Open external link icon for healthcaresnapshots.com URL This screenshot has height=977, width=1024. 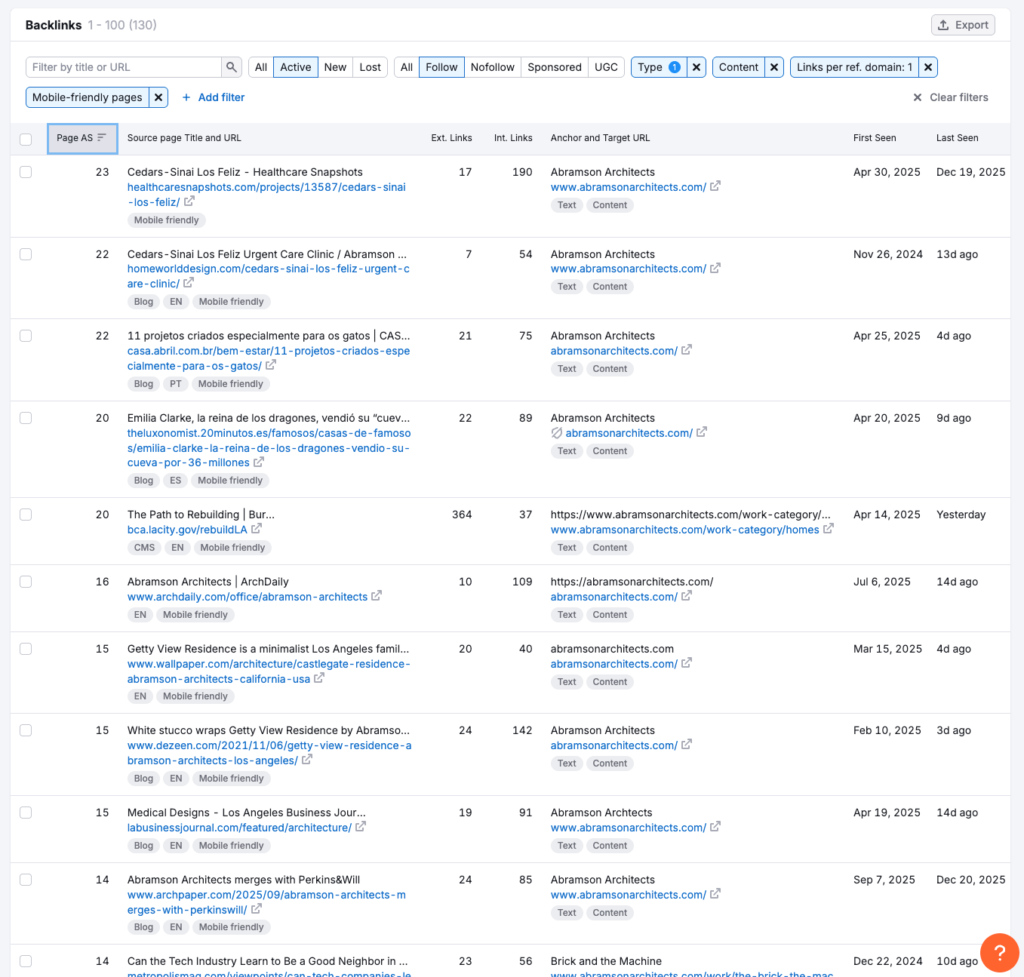pyautogui.click(x=189, y=202)
